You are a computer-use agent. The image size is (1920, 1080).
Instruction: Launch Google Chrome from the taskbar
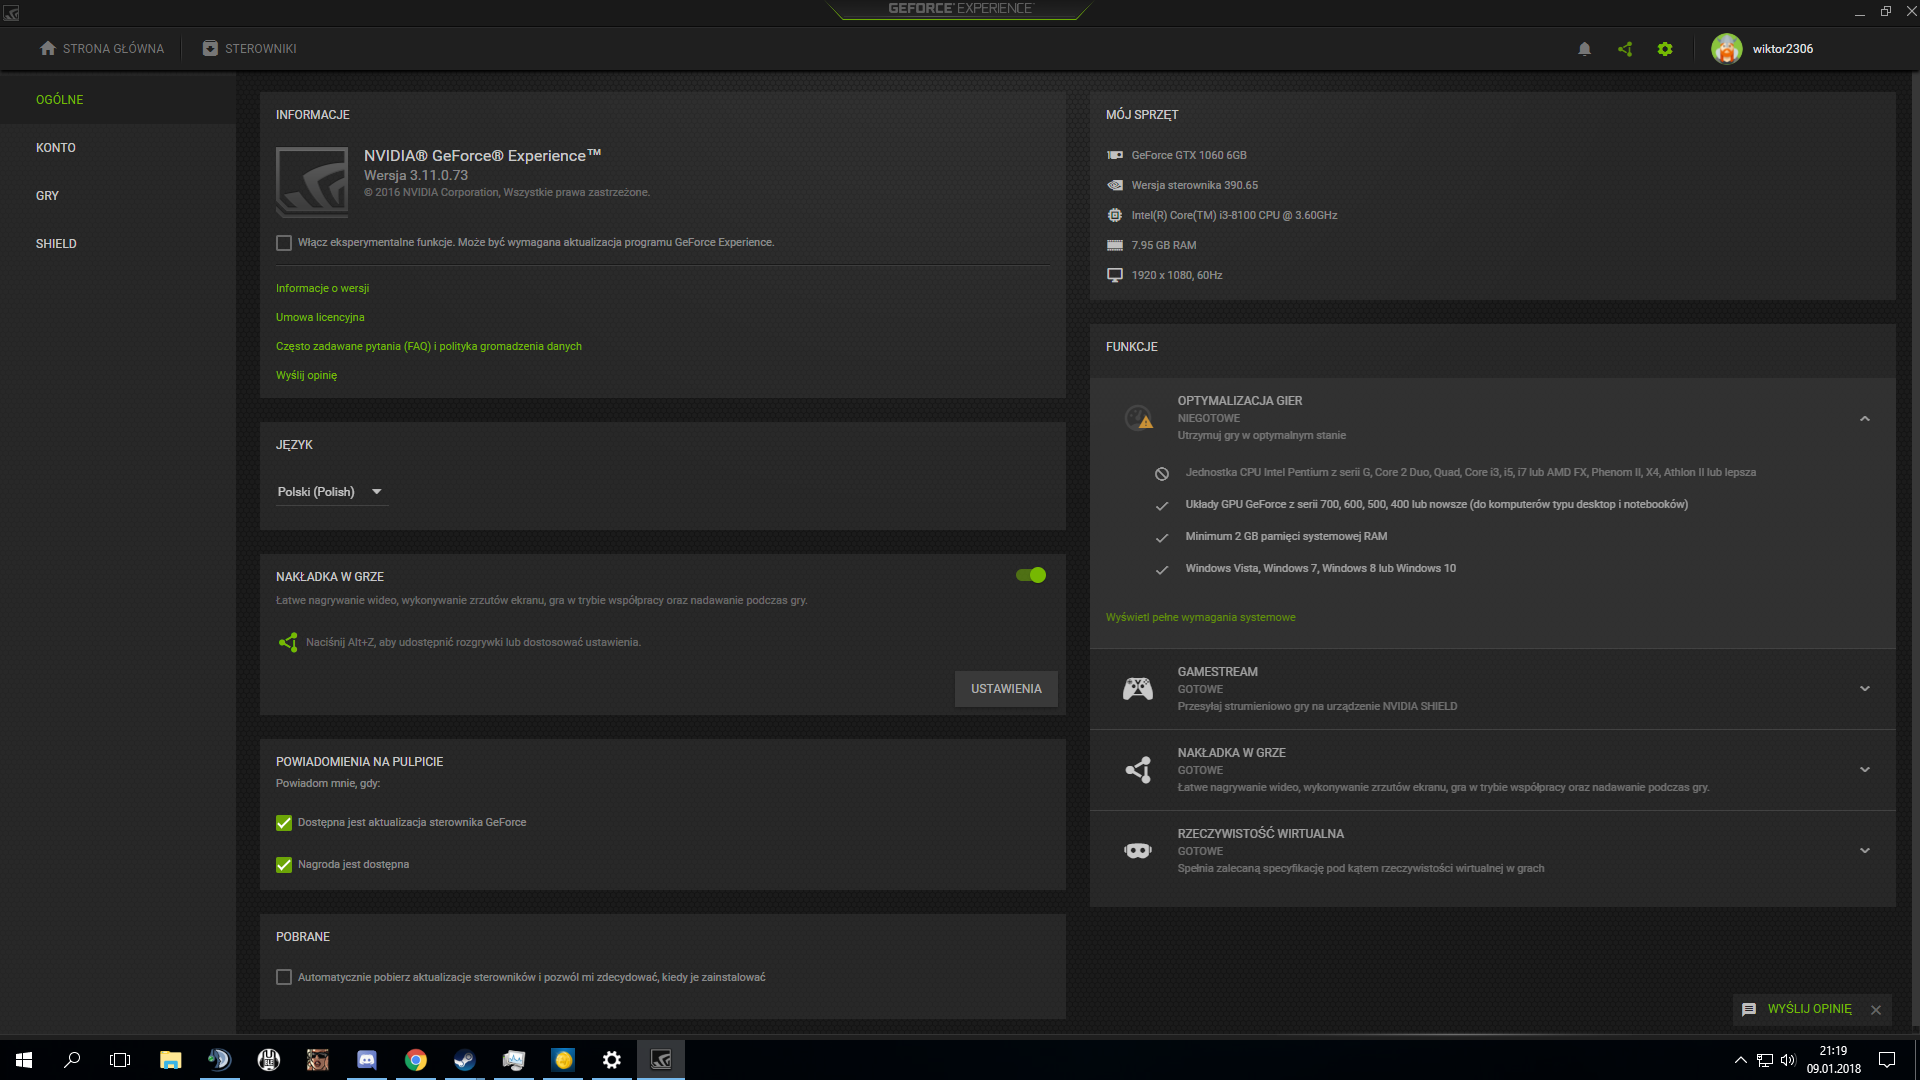pyautogui.click(x=416, y=1060)
